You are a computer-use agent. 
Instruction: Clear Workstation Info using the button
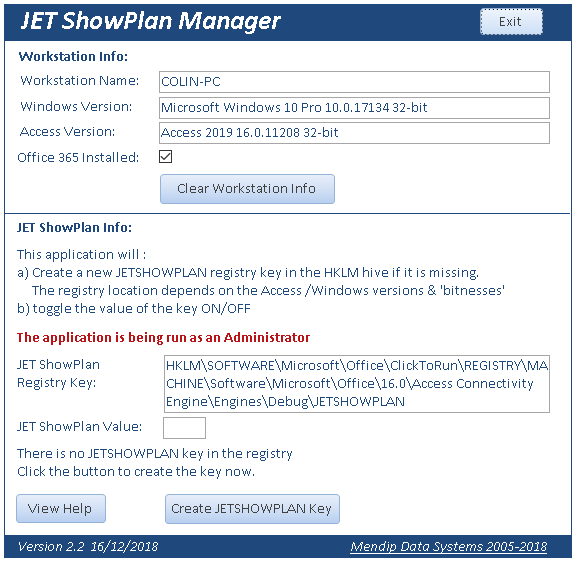coord(247,189)
